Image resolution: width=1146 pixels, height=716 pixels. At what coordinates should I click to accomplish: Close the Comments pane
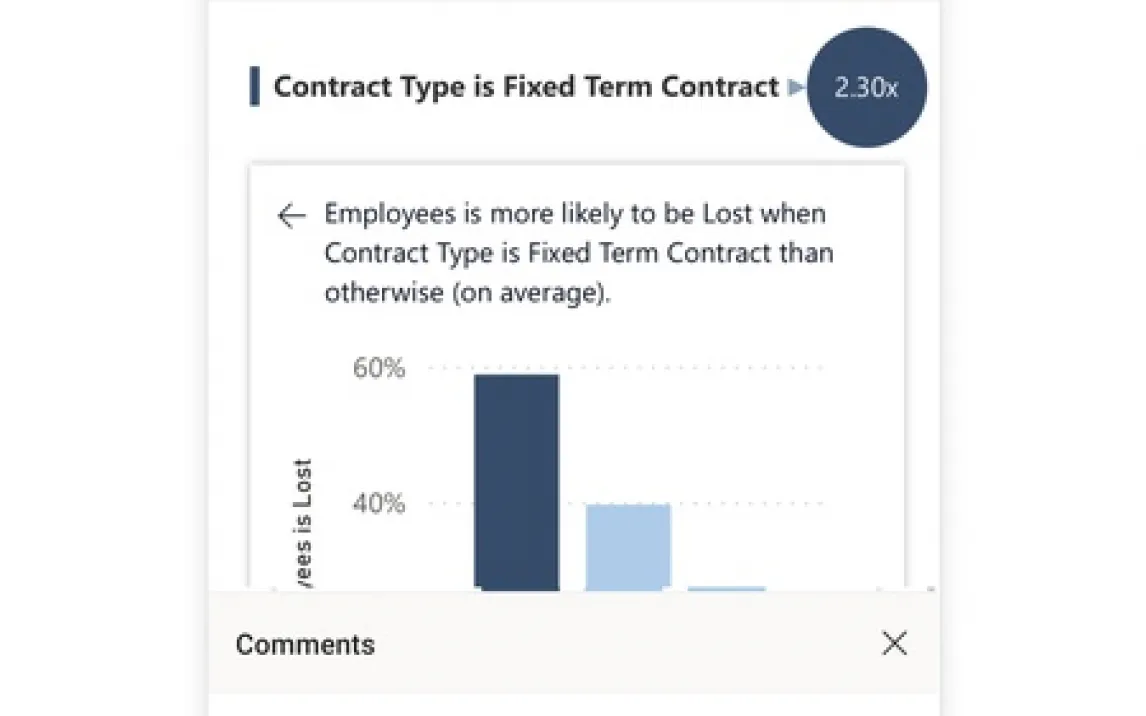pyautogui.click(x=894, y=643)
